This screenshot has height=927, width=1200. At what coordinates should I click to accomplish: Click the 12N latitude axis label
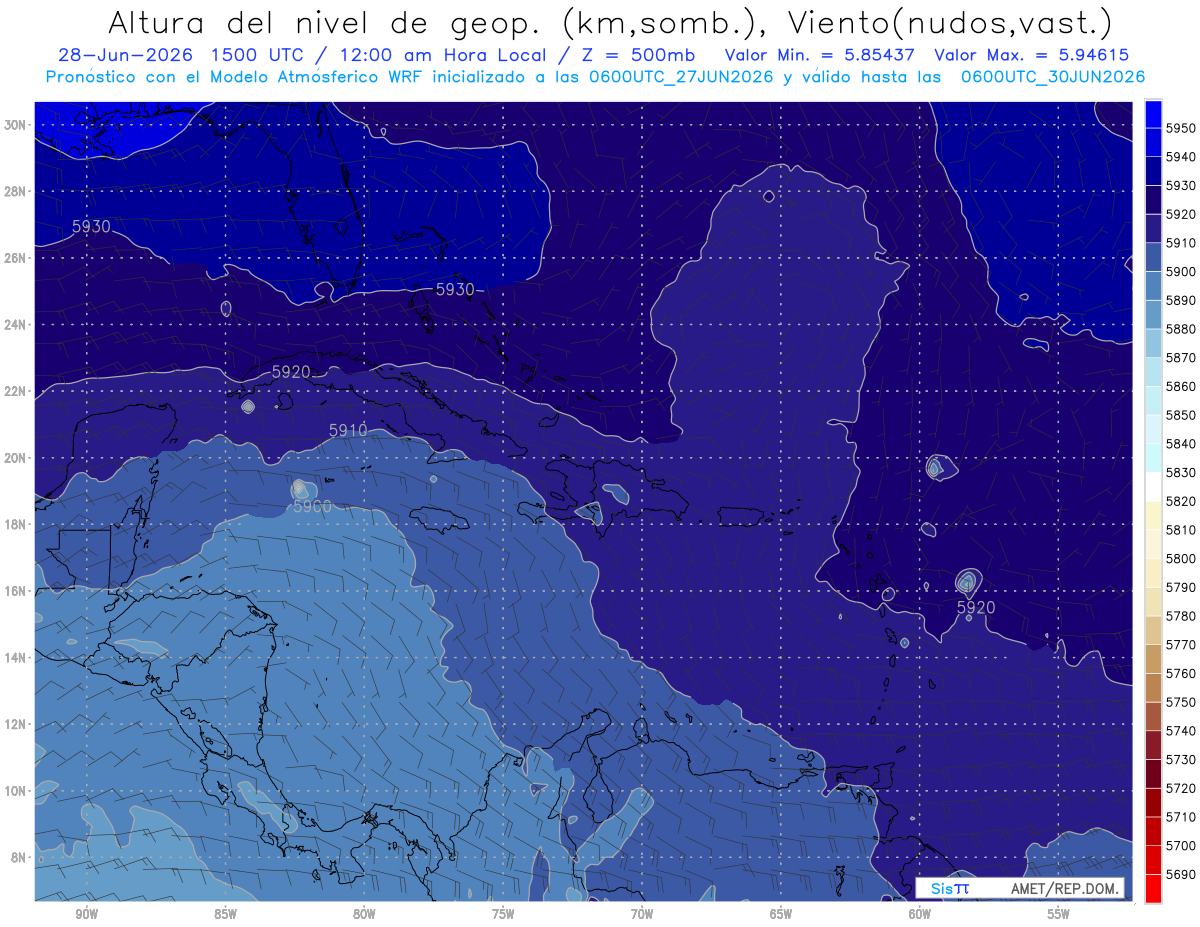(17, 724)
